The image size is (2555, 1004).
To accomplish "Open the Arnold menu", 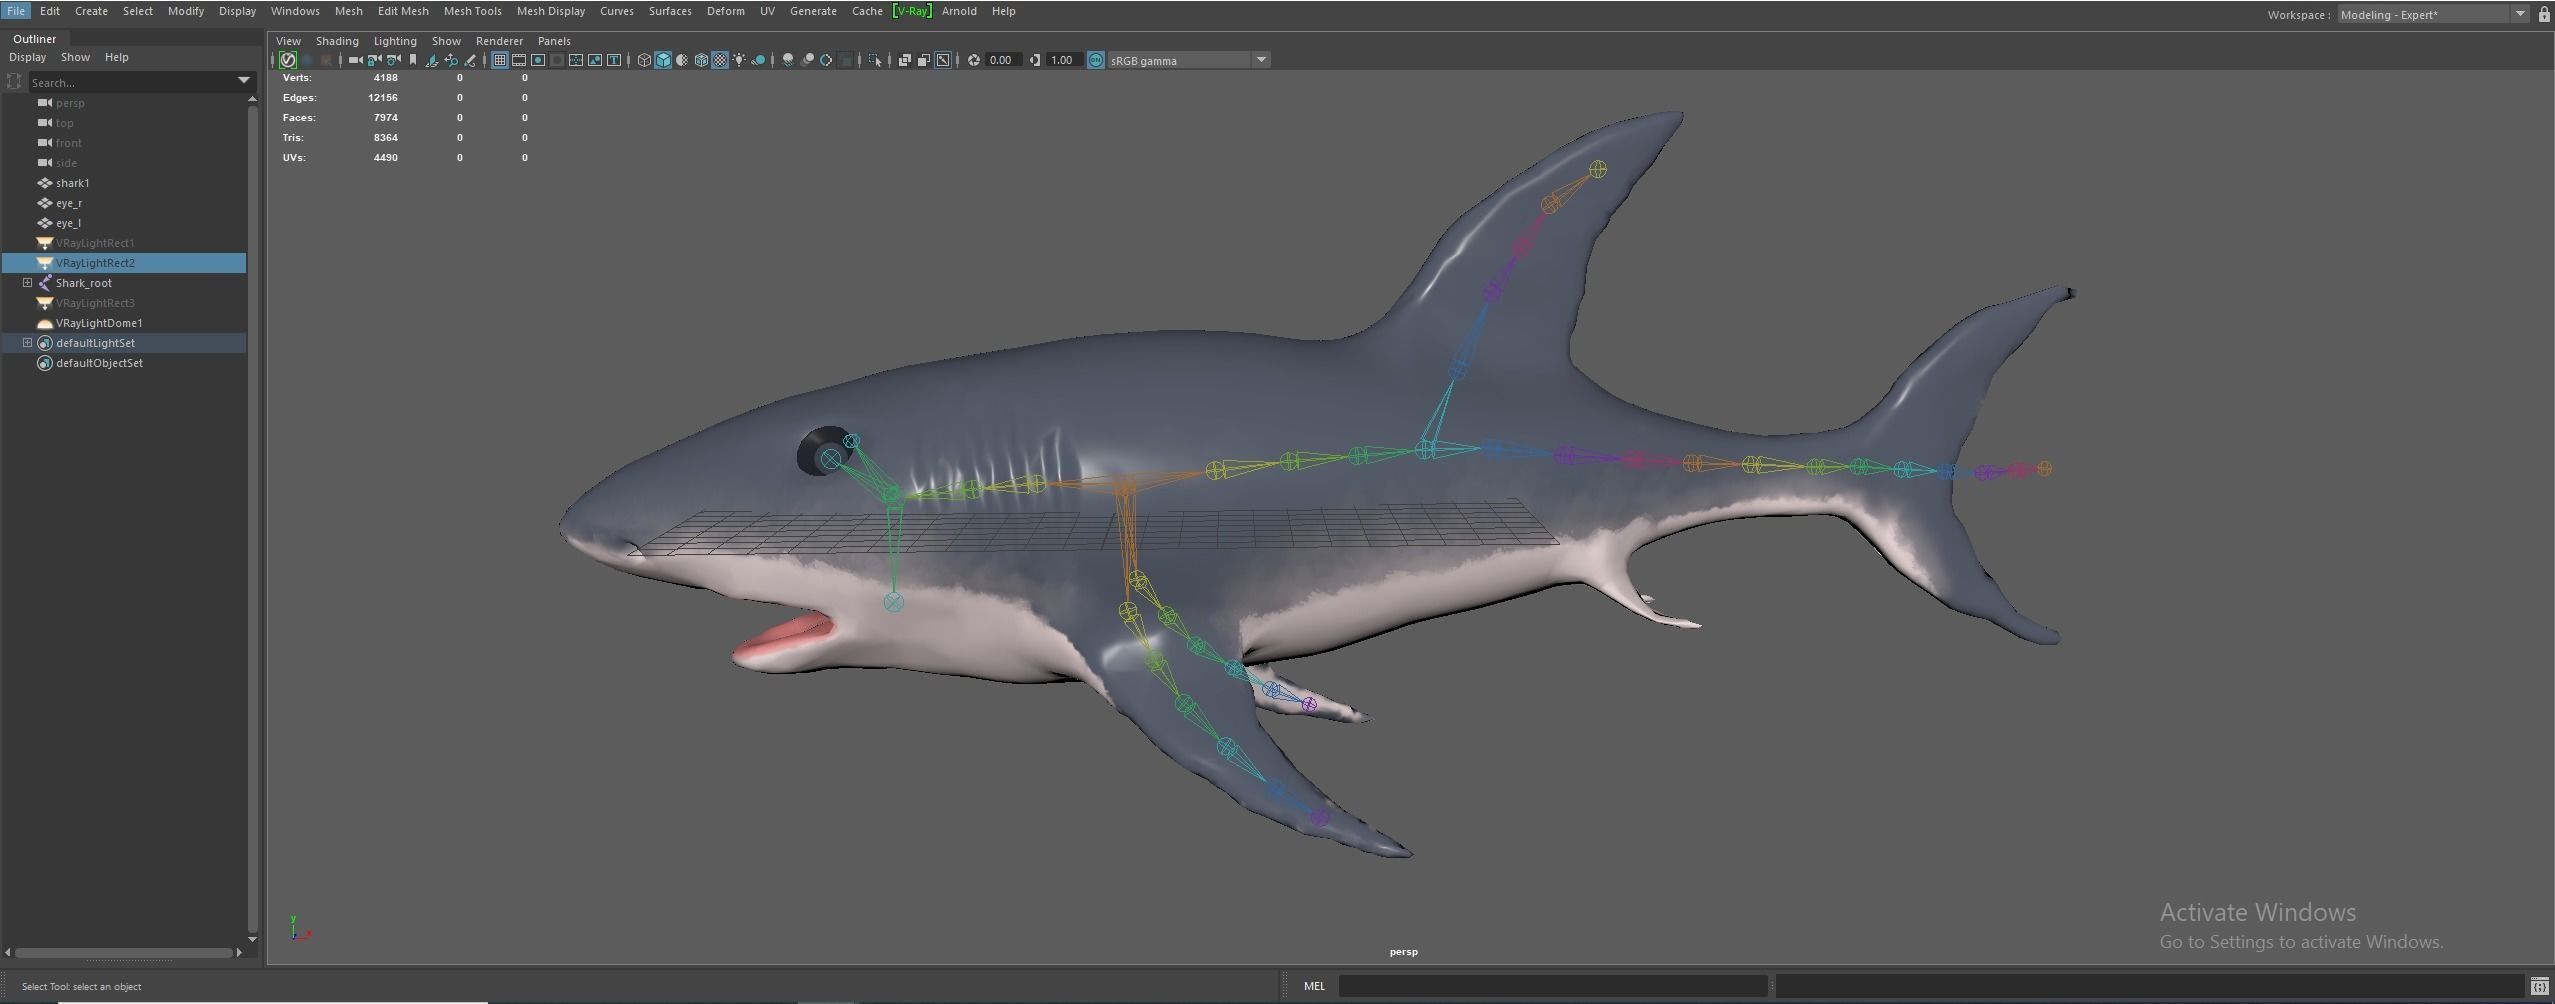I will (x=959, y=11).
